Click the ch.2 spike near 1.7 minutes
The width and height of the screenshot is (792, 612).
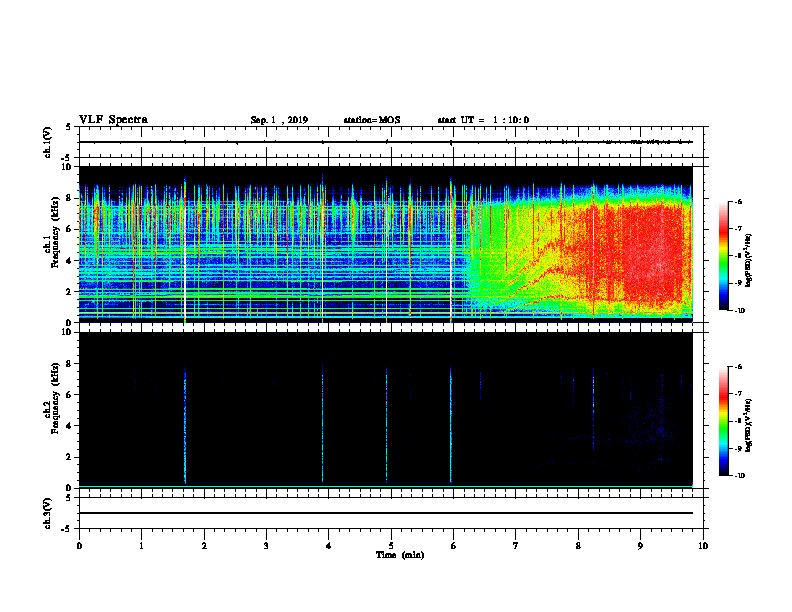click(x=185, y=427)
